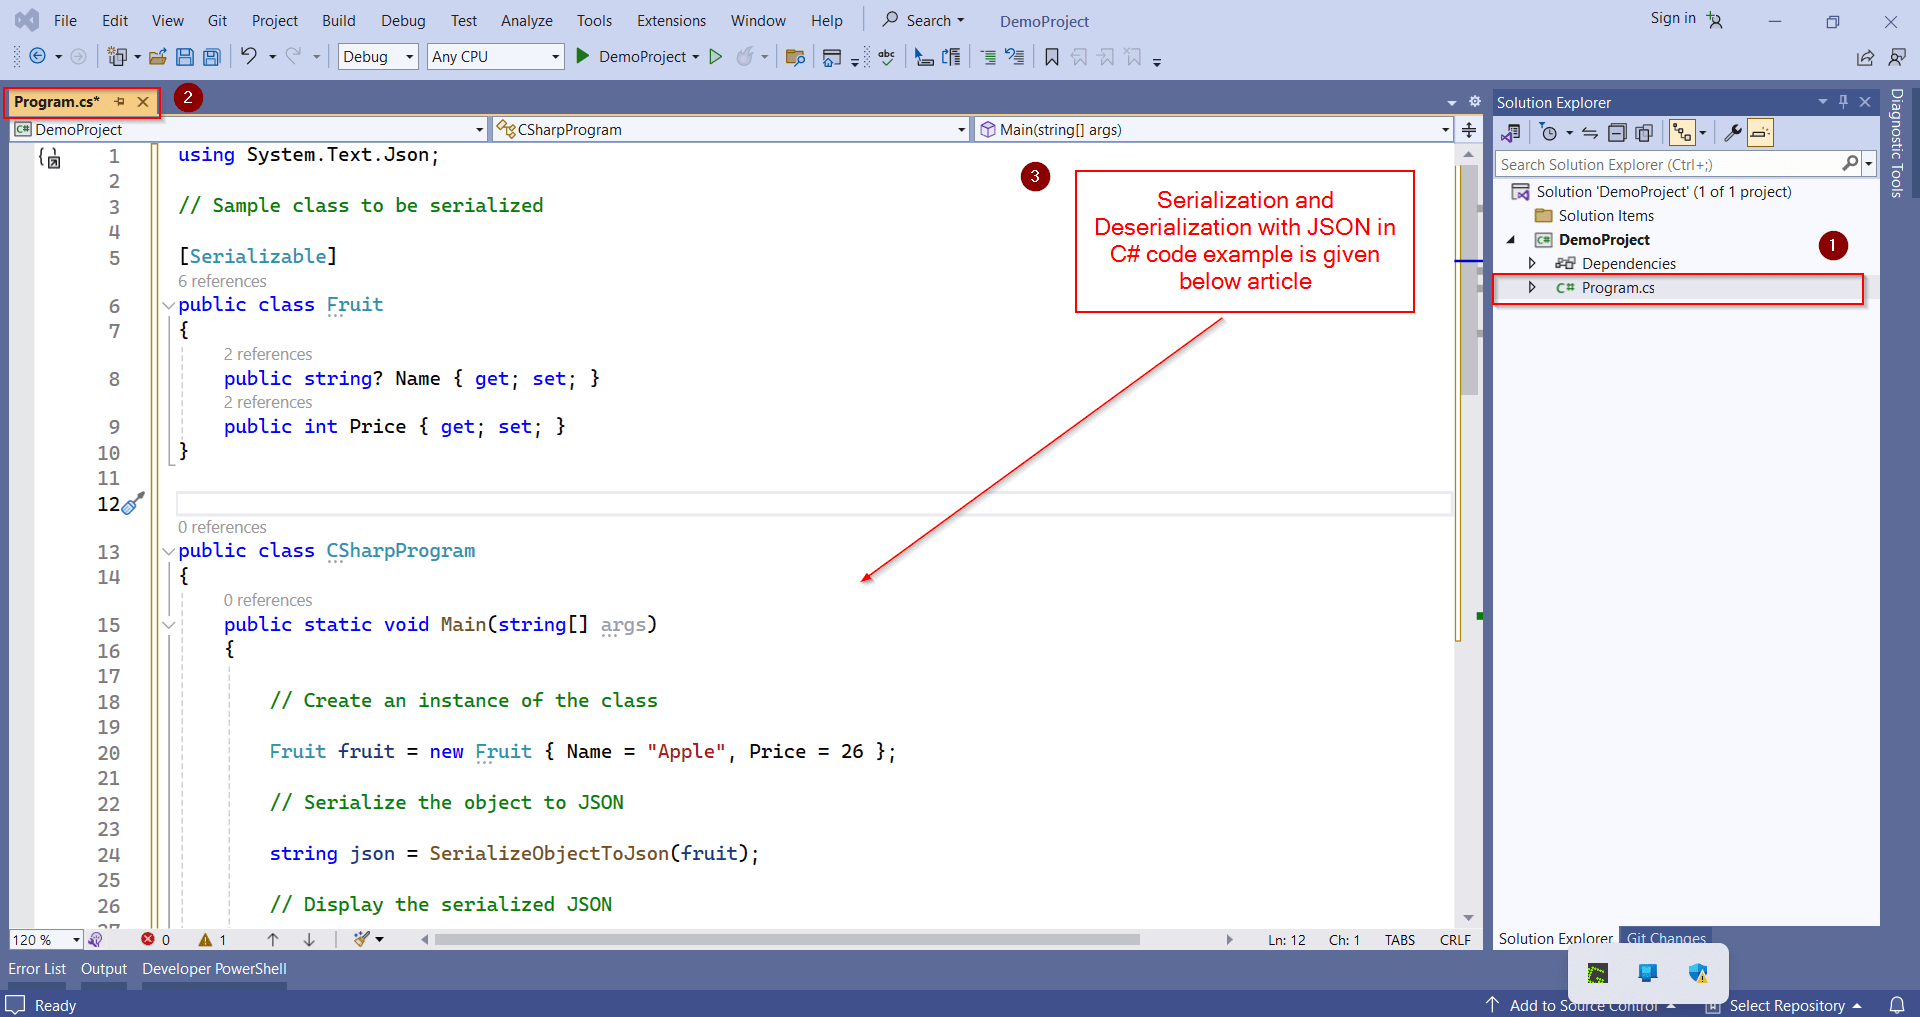Toggle a bookmark with the bookmark icon
This screenshot has width=1920, height=1017.
1052,57
